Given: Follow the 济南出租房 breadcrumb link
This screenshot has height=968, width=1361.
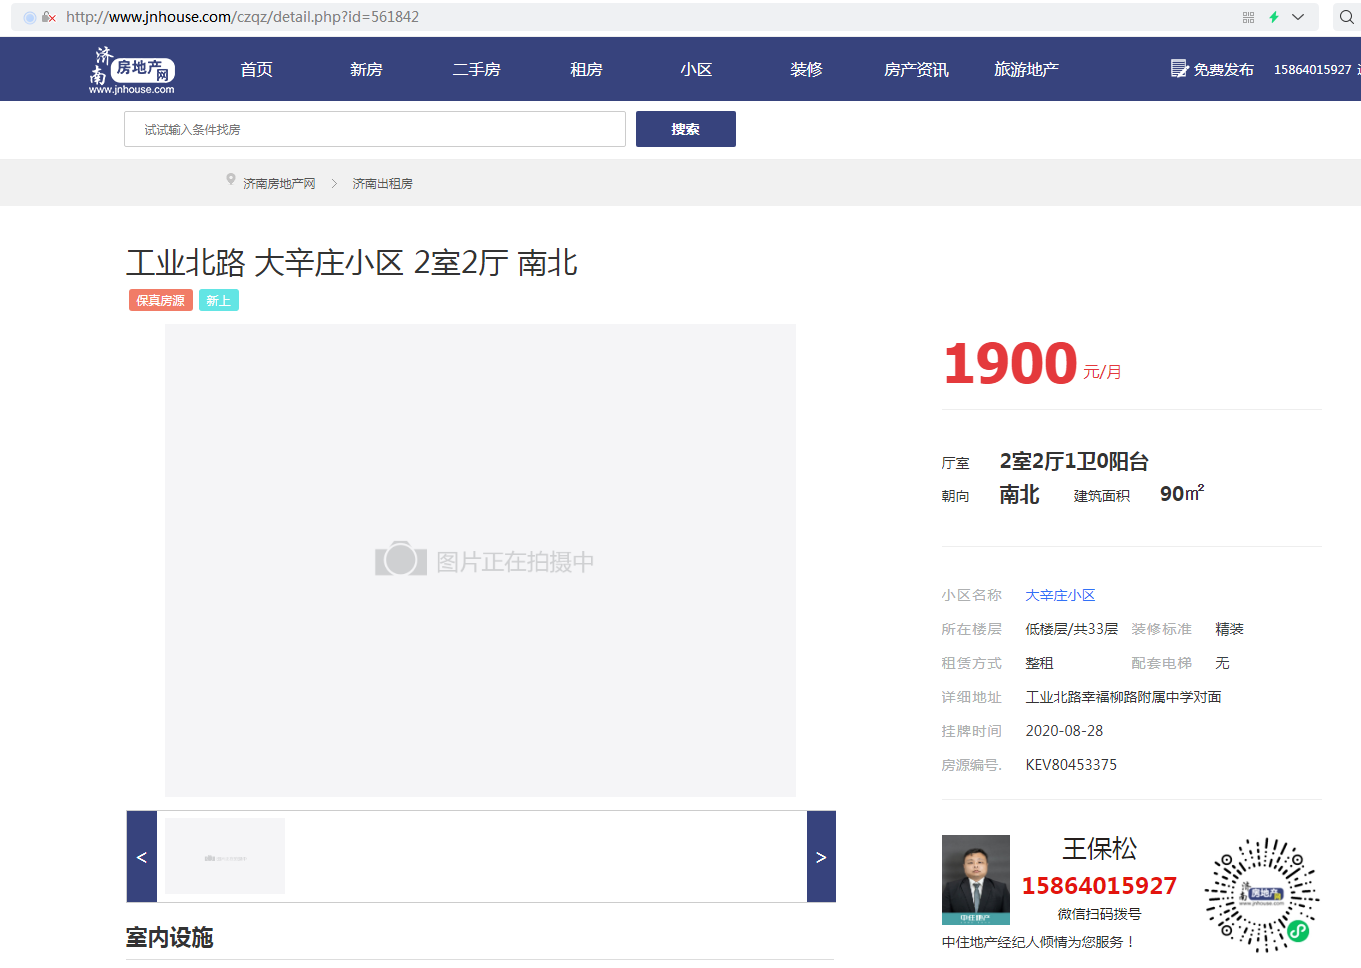Looking at the screenshot, I should (x=382, y=184).
